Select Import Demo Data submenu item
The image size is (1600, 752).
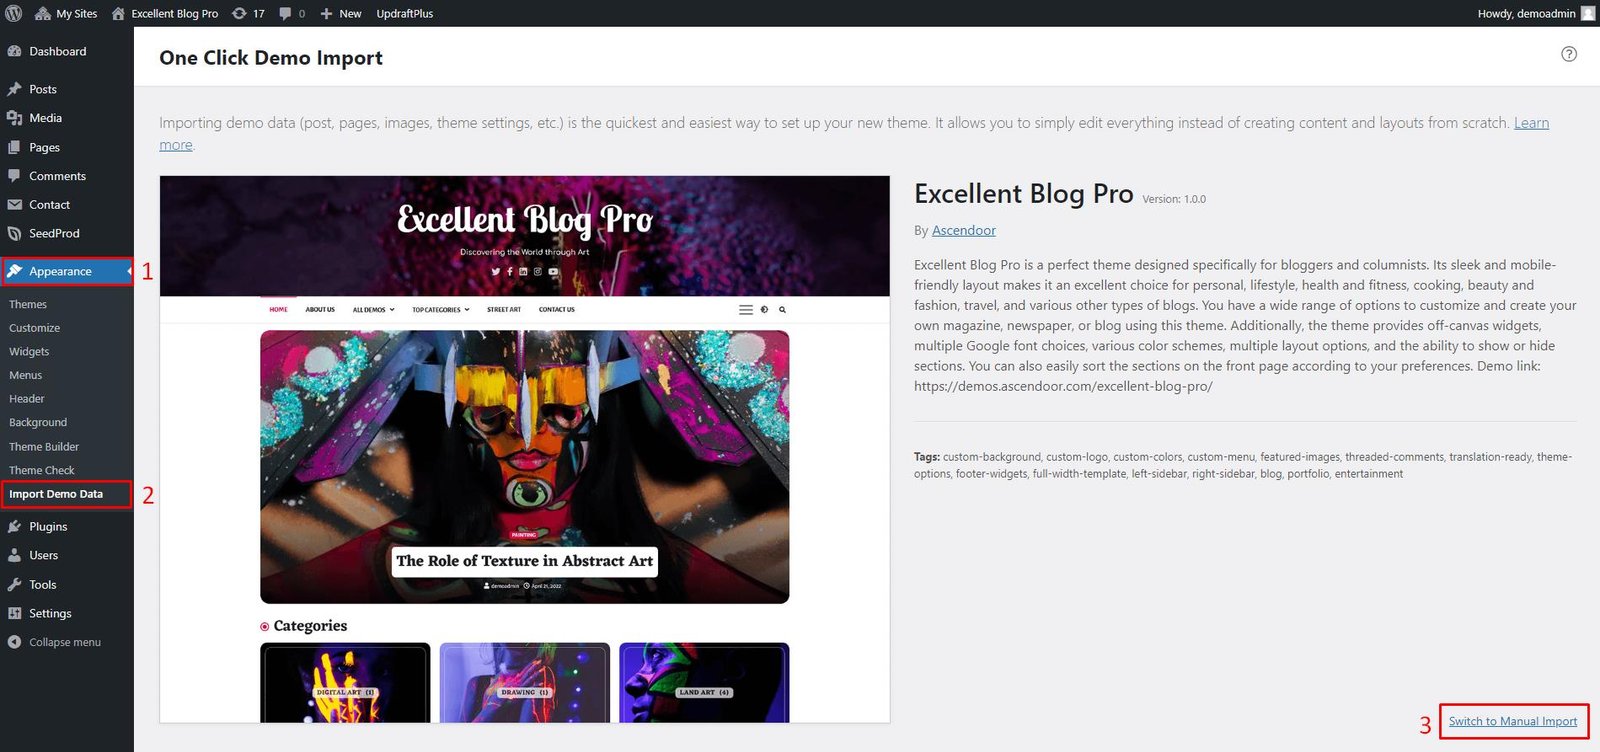point(56,494)
